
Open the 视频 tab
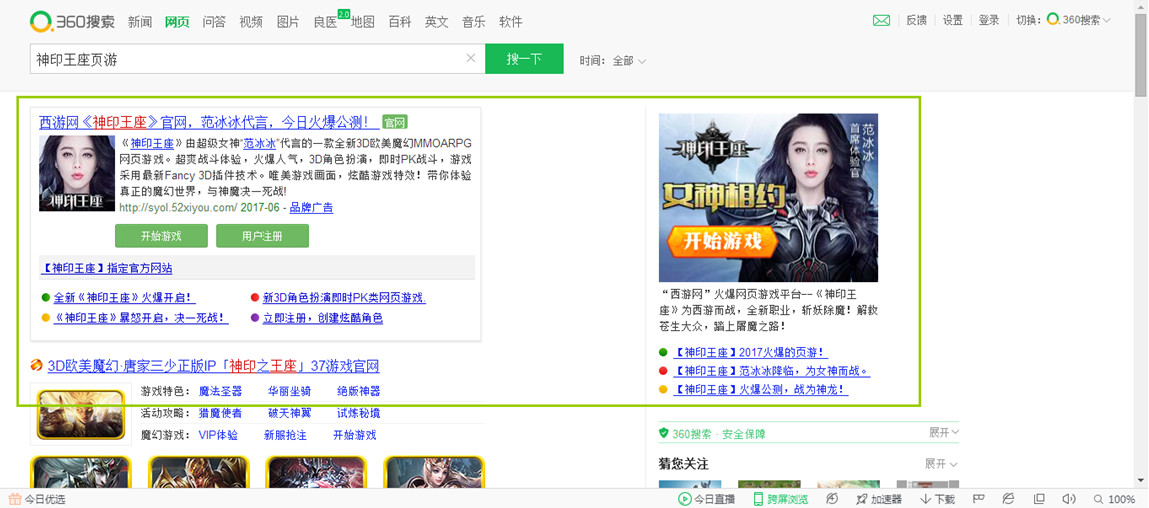click(251, 21)
